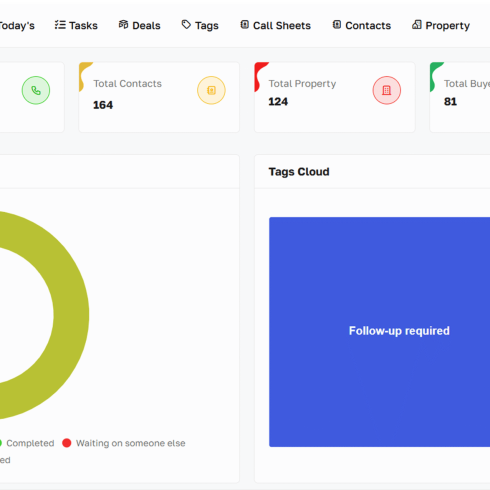Open the Total Contacts card

pyautogui.click(x=159, y=97)
